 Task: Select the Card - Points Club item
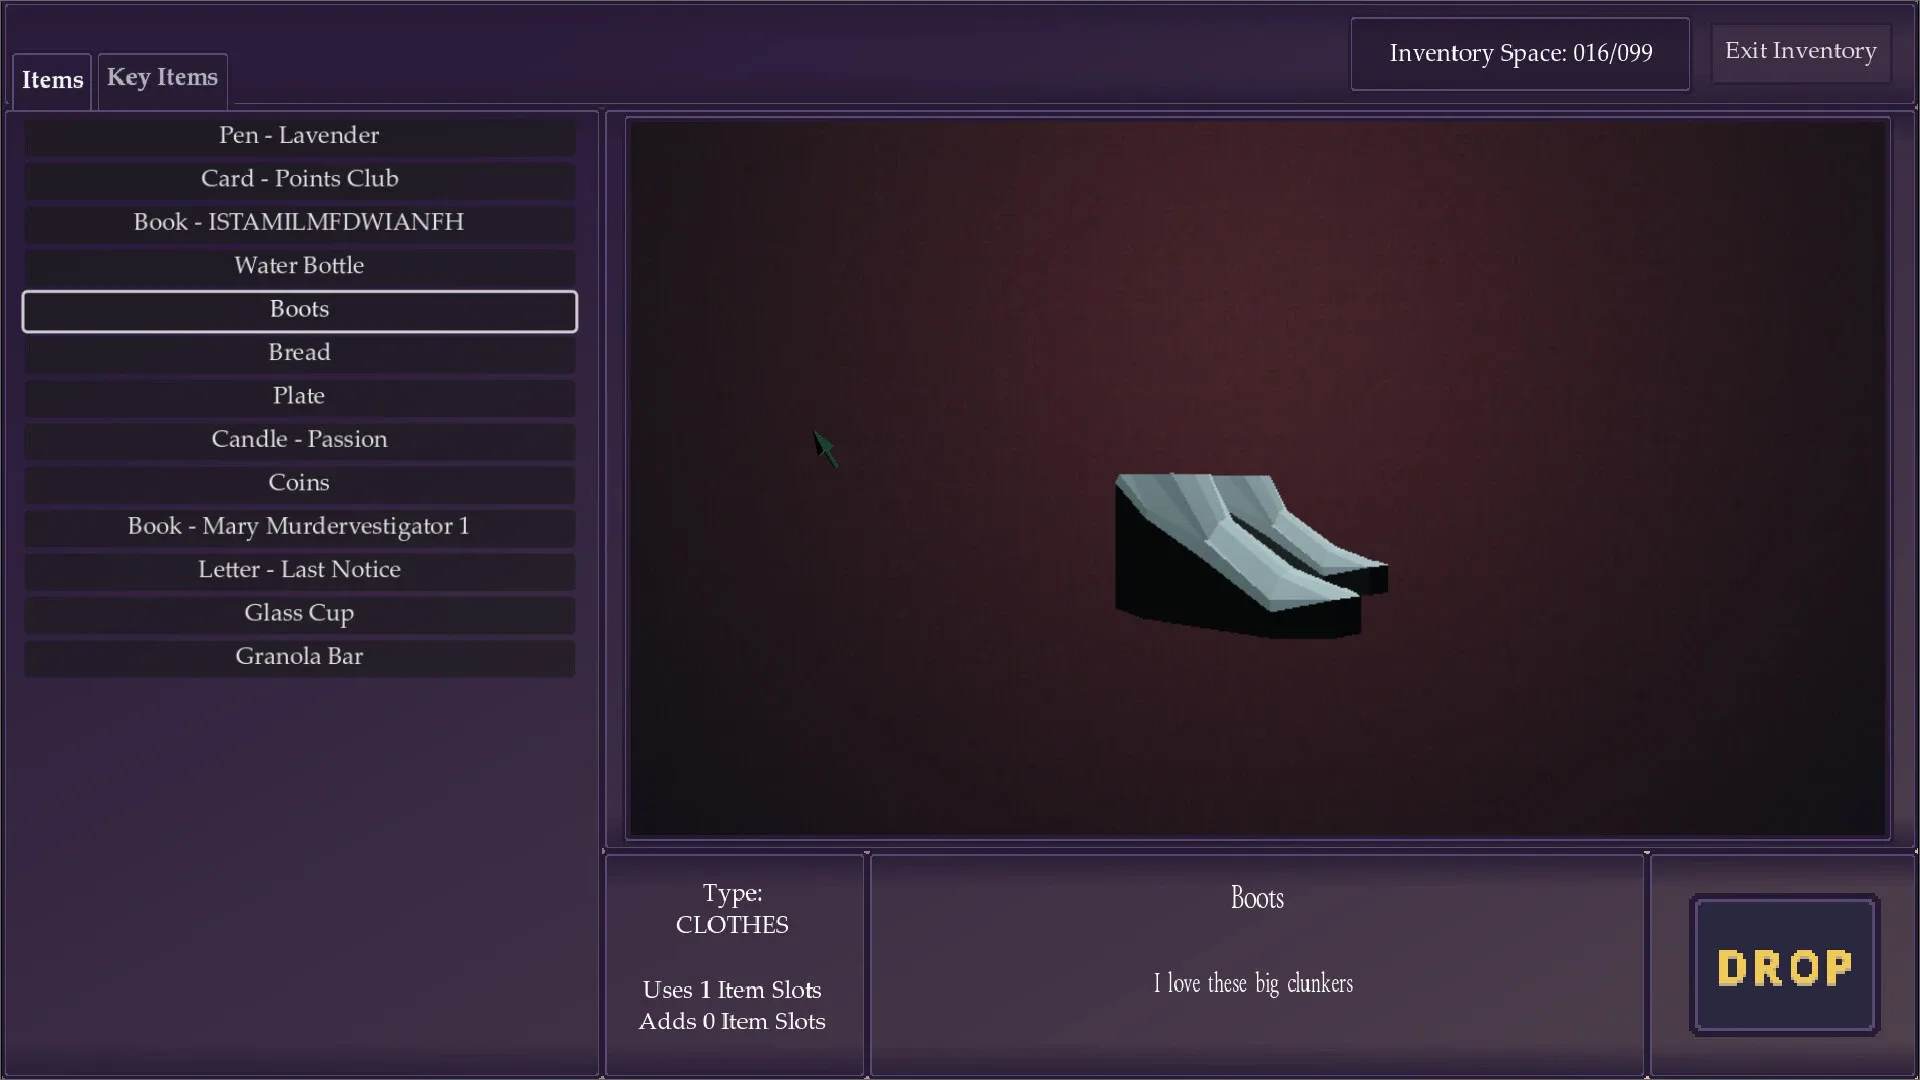(299, 179)
